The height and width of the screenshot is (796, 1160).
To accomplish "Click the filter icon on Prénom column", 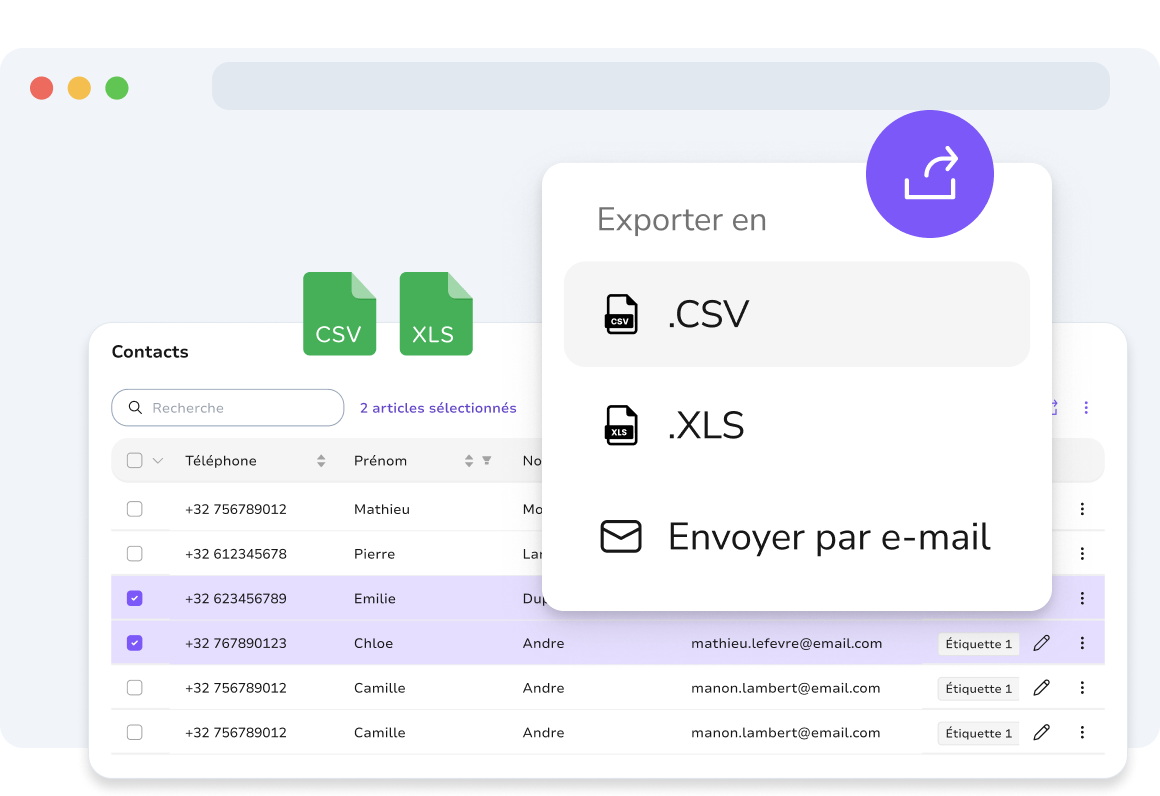I will click(x=487, y=460).
